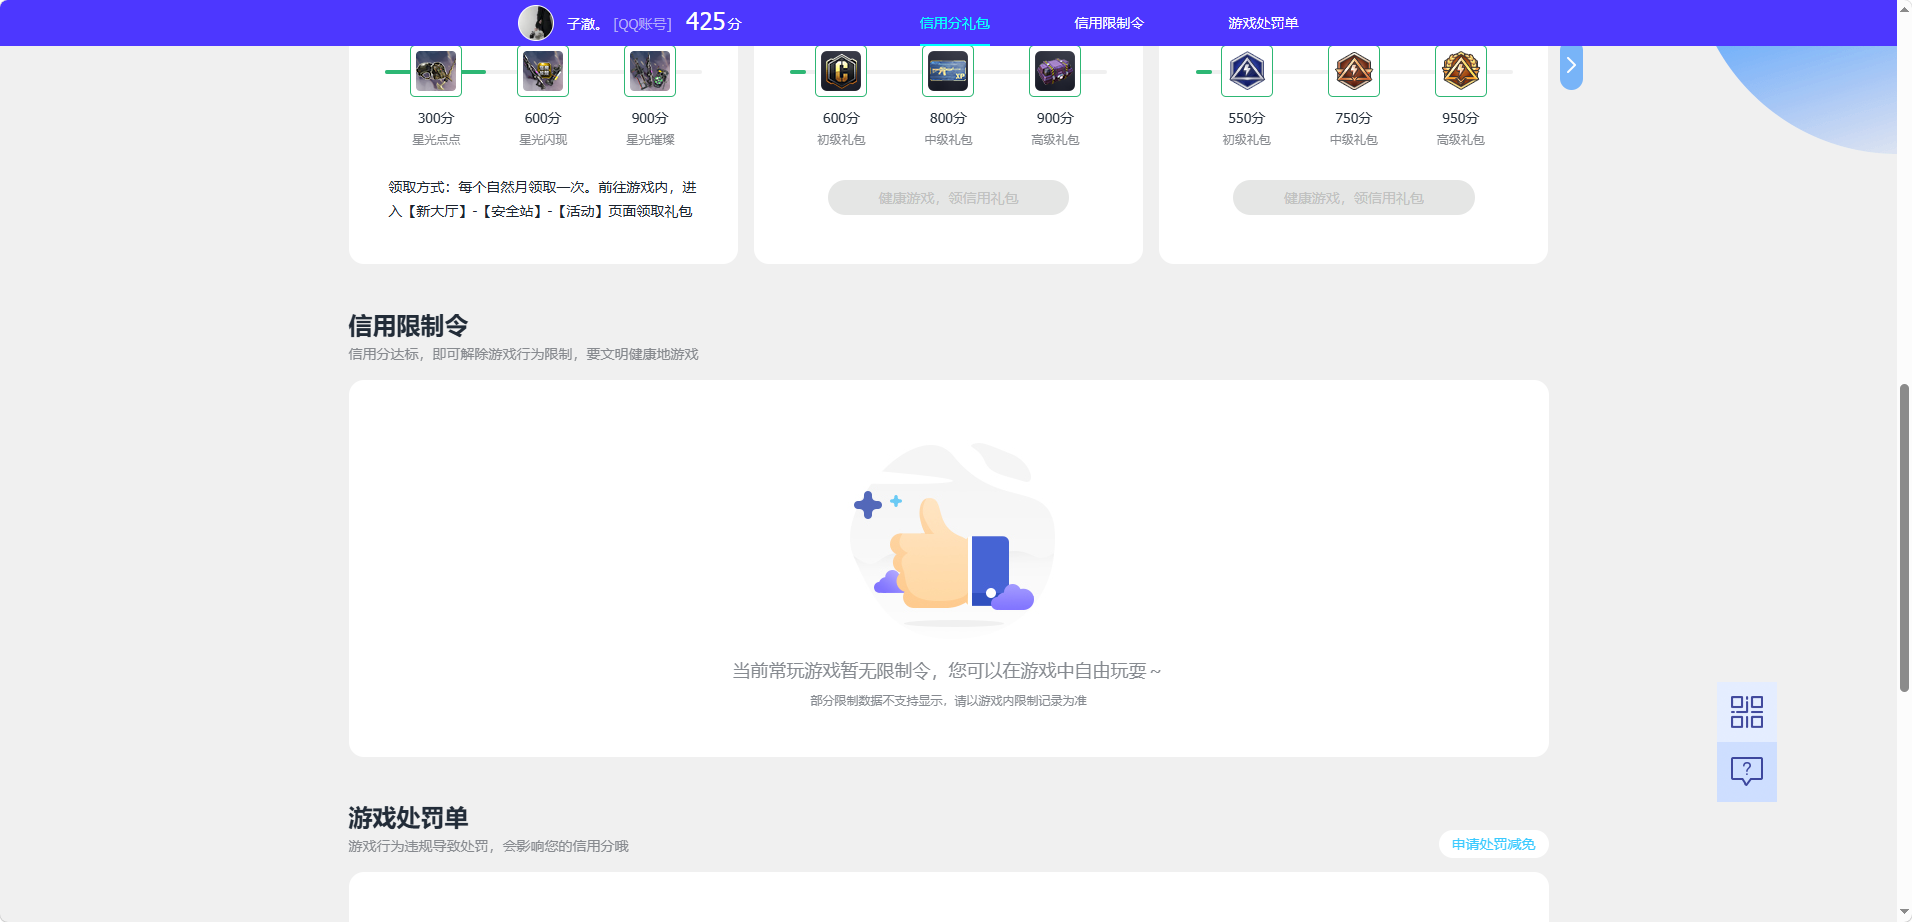Select the 900分 星光璀璨 reward icon
Viewport: 1912px width, 922px height.
(x=650, y=71)
